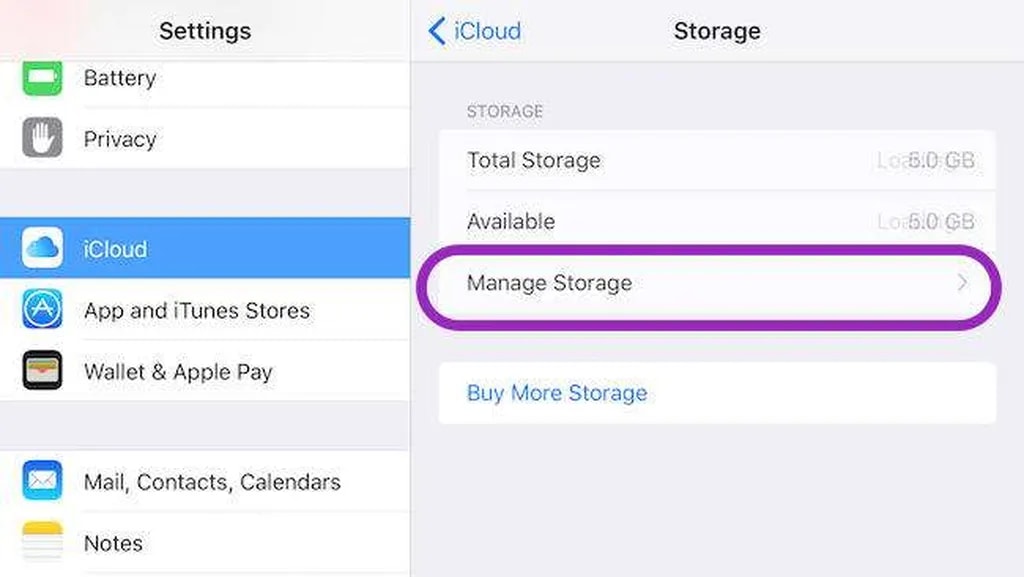Viewport: 1024px width, 577px height.
Task: Open the Notes settings label
Action: (x=113, y=543)
